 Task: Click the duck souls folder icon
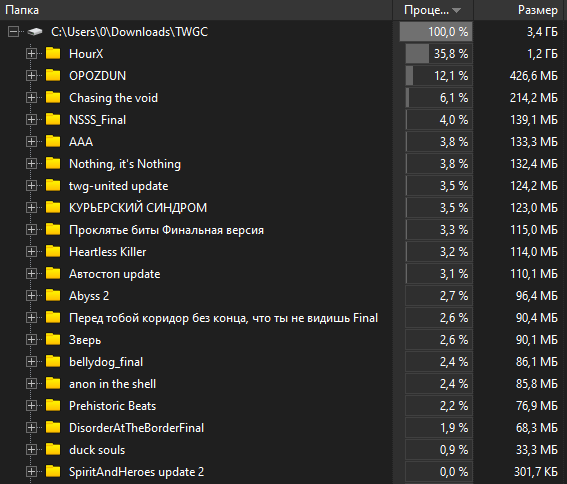click(x=53, y=450)
